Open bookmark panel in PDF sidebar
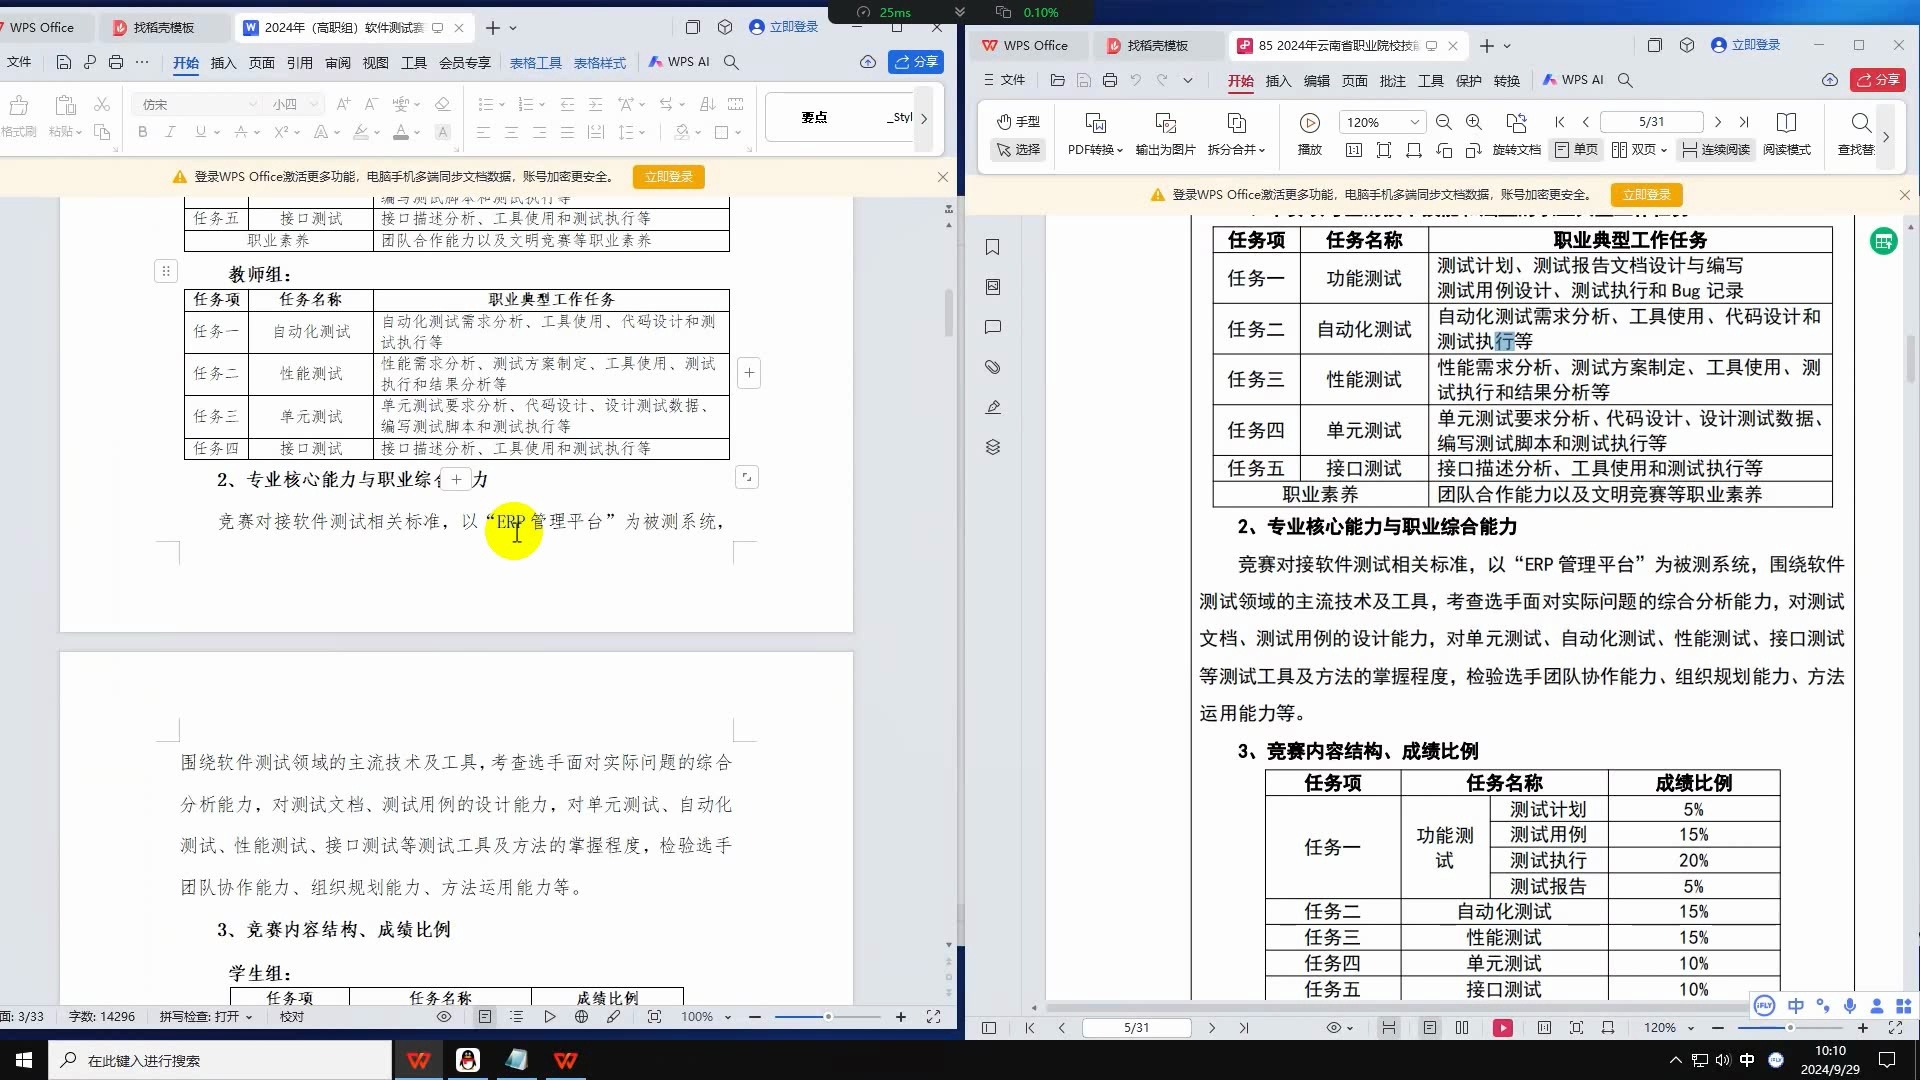 point(992,247)
